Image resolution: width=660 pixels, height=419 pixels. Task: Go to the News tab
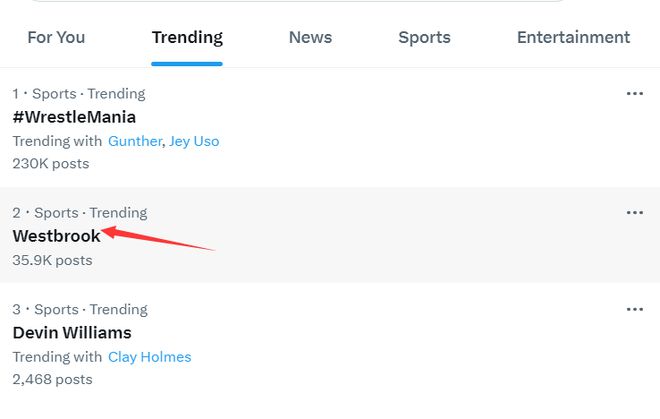click(310, 38)
